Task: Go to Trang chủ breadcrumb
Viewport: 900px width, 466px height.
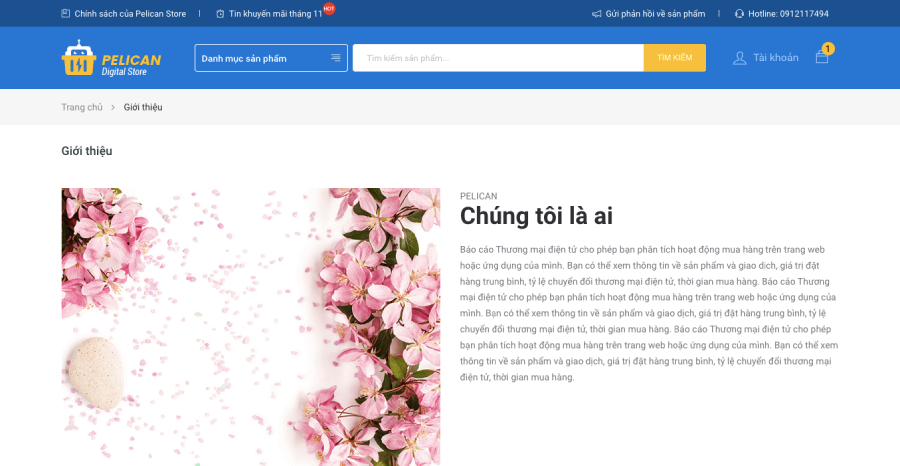Action: 82,107
